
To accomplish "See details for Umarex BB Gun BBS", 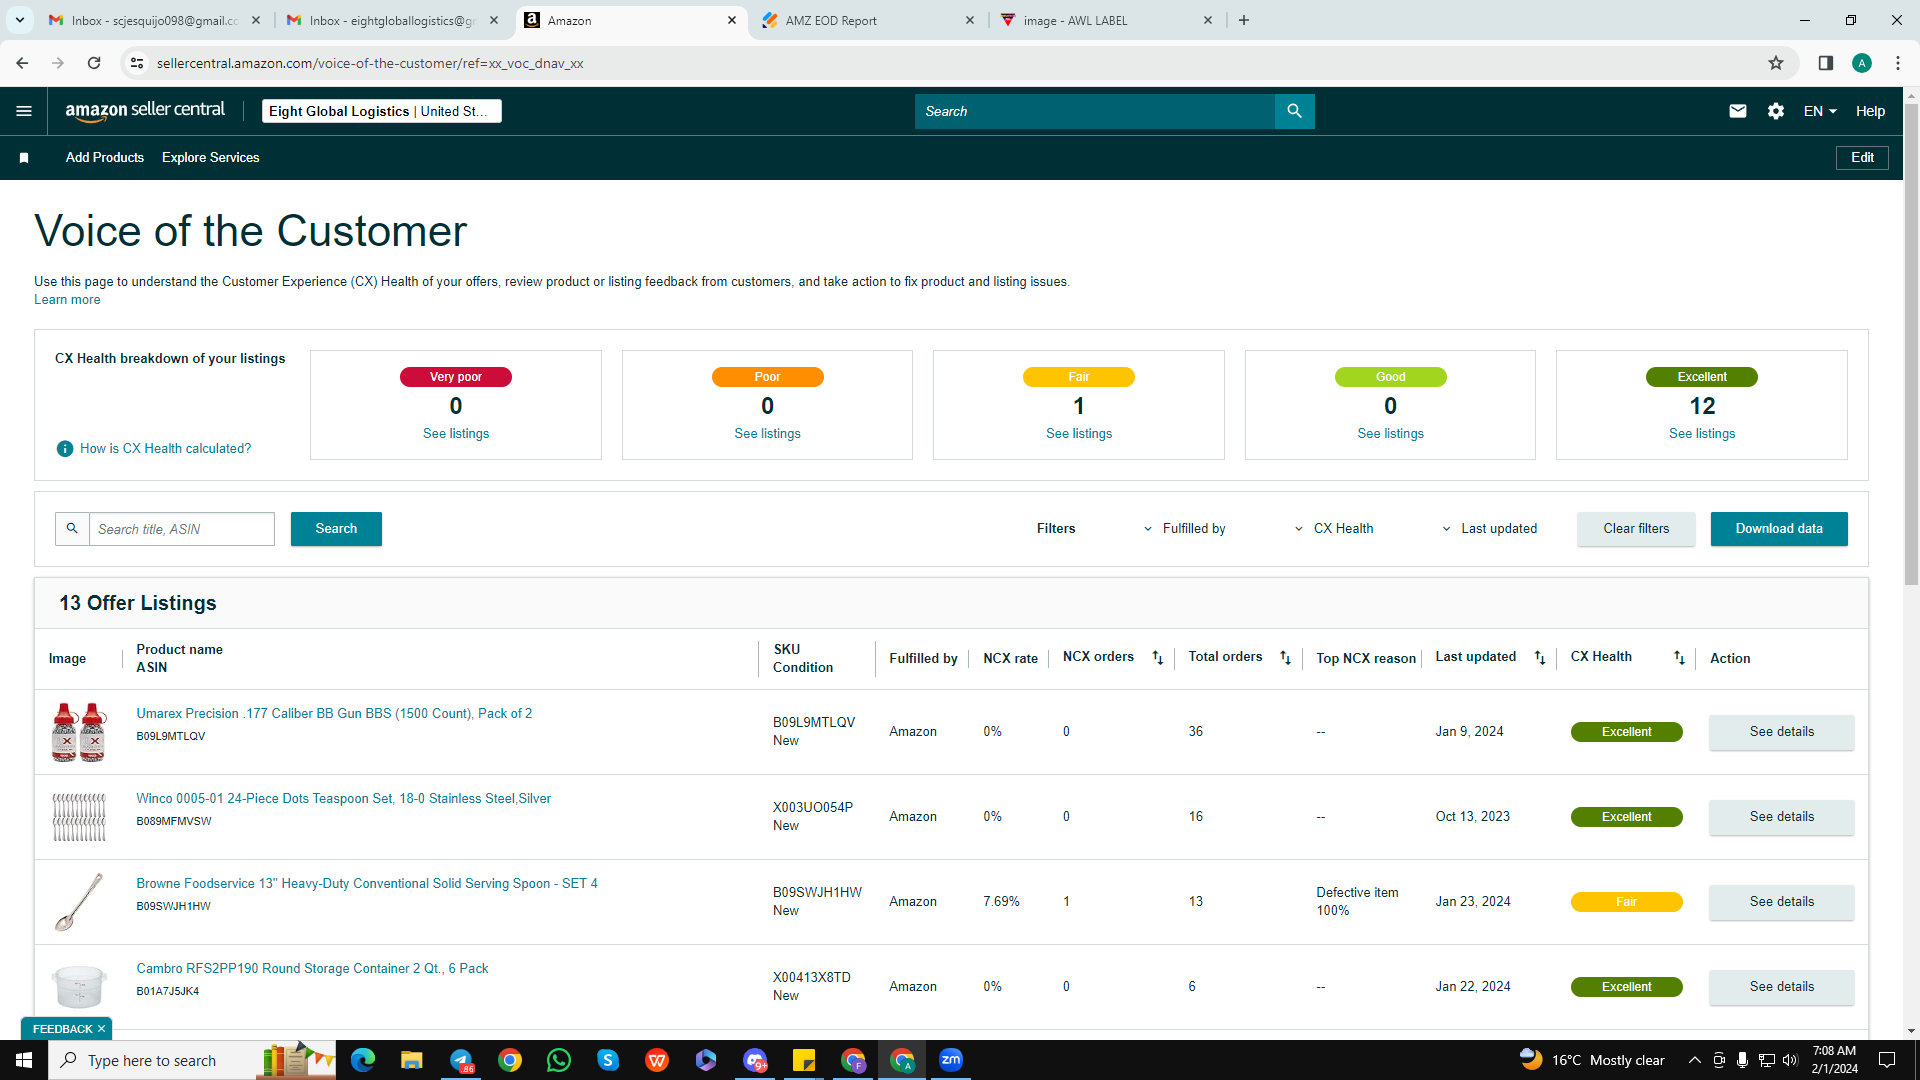I will pyautogui.click(x=1782, y=732).
